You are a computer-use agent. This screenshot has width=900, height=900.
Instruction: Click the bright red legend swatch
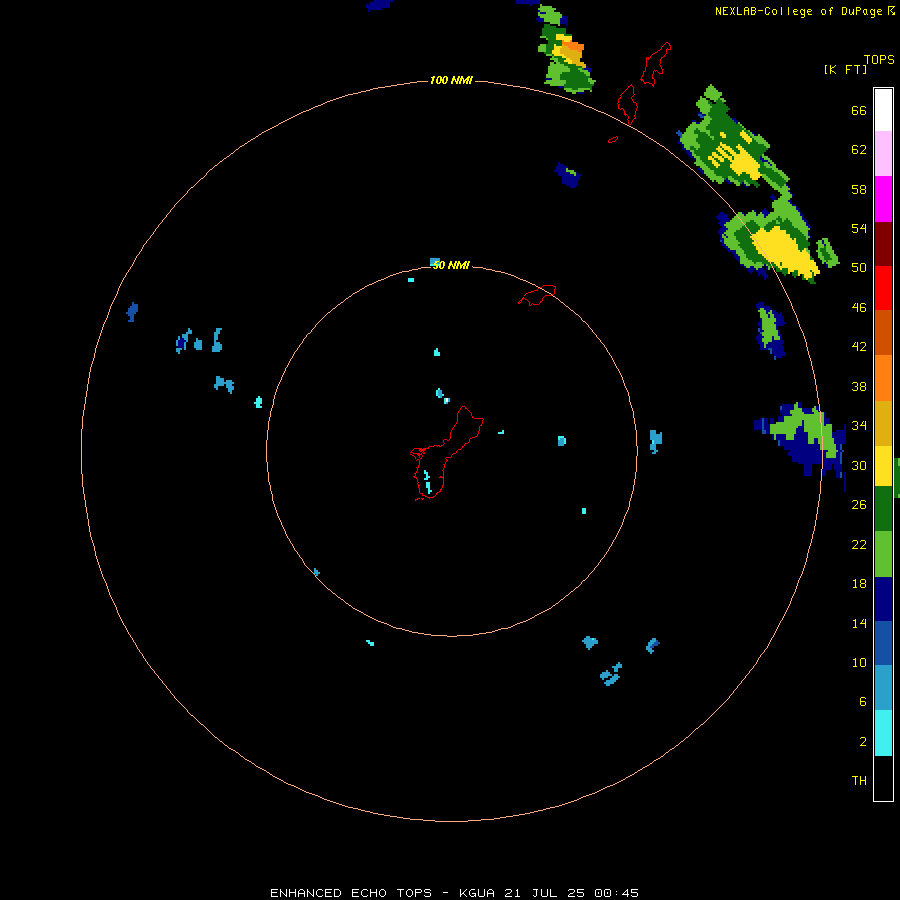pos(883,288)
